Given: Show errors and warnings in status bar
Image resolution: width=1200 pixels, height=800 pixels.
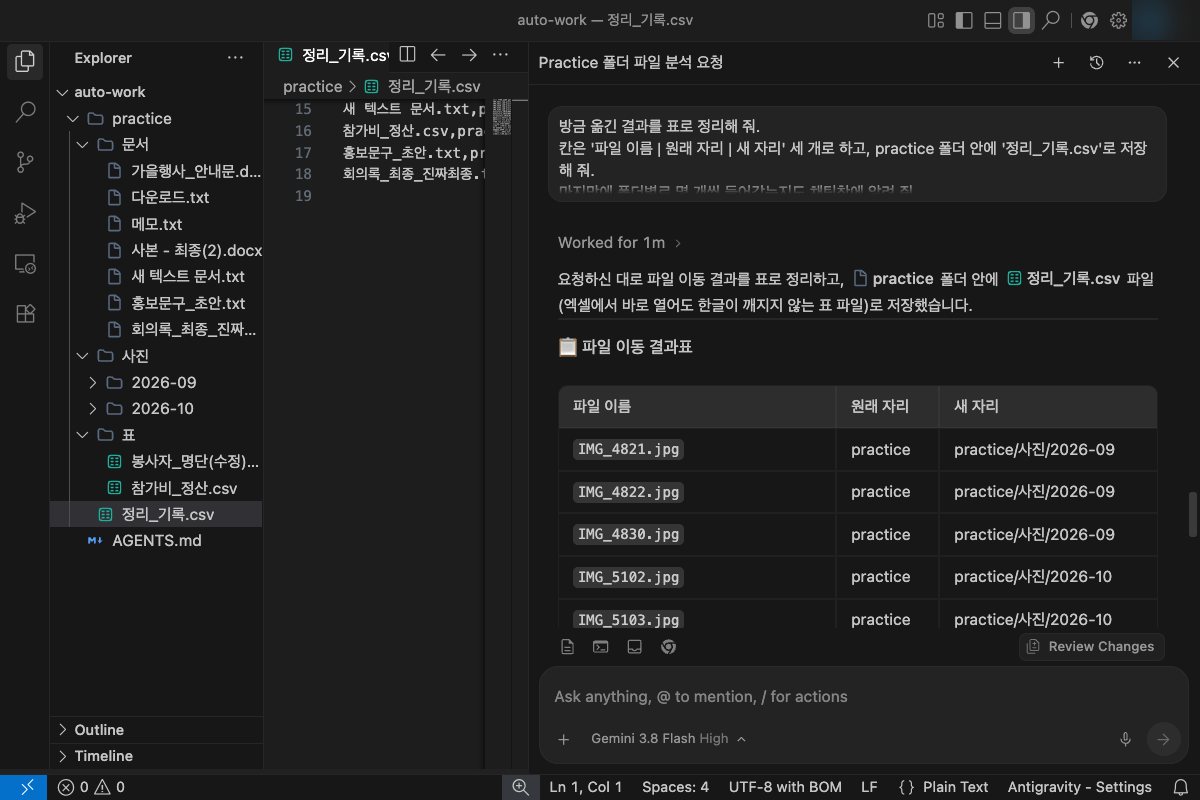Looking at the screenshot, I should click(91, 787).
